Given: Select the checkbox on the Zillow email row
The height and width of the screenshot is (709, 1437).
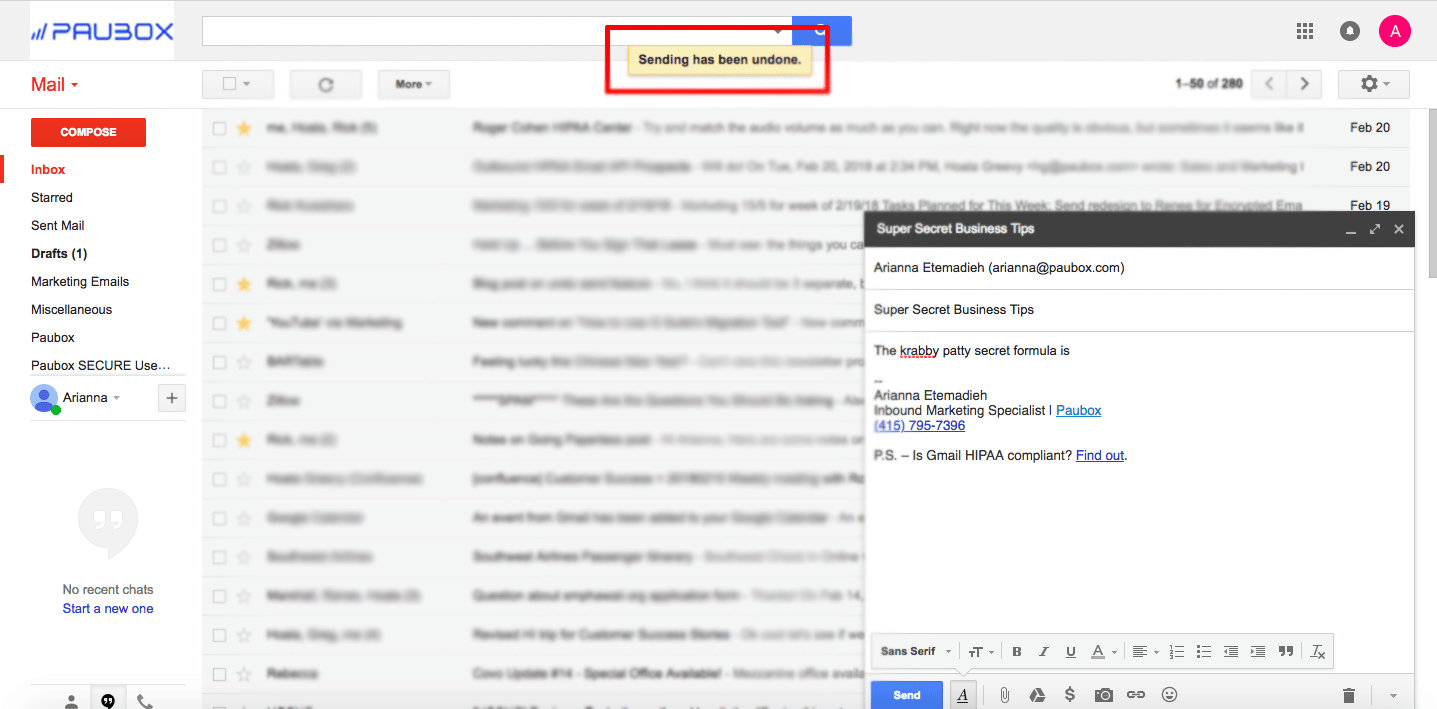Looking at the screenshot, I should 219,244.
